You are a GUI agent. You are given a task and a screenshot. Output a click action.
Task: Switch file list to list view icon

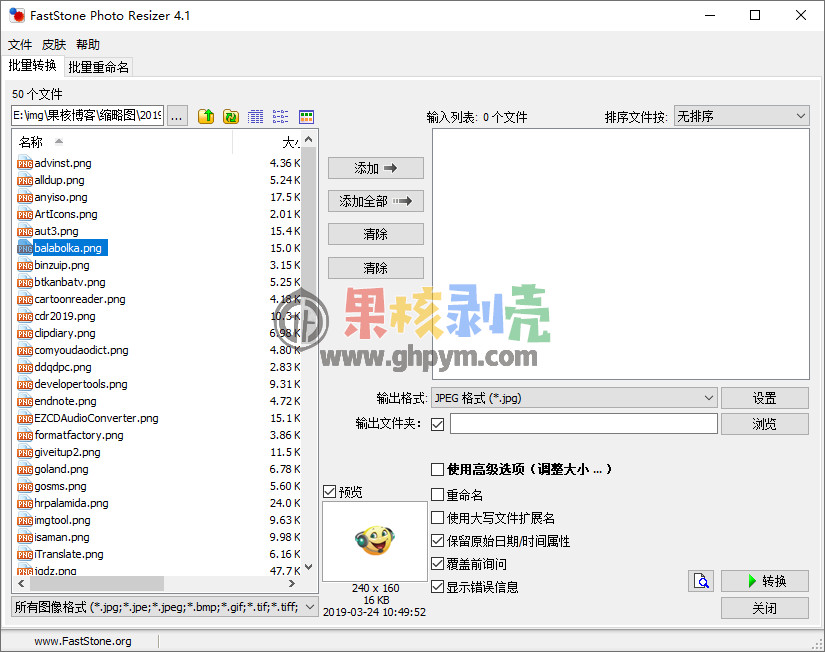pyautogui.click(x=280, y=116)
